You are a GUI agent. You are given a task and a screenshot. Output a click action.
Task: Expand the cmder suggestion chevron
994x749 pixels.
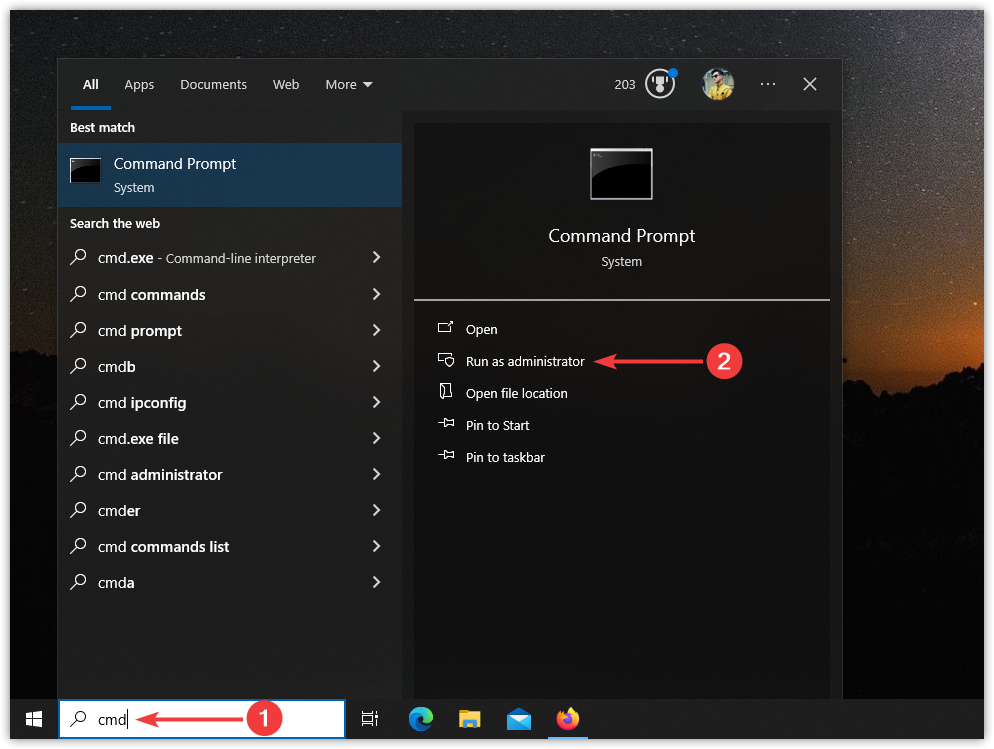(x=376, y=510)
